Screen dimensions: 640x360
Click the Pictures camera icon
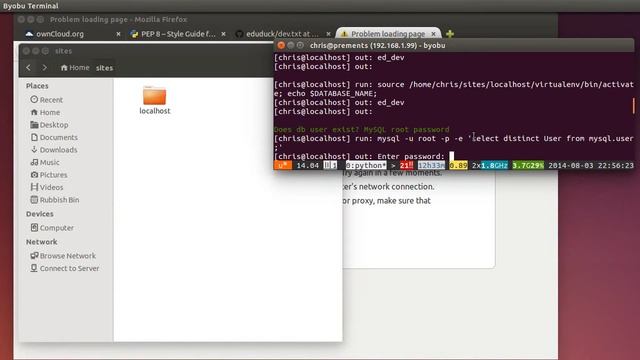coord(34,174)
